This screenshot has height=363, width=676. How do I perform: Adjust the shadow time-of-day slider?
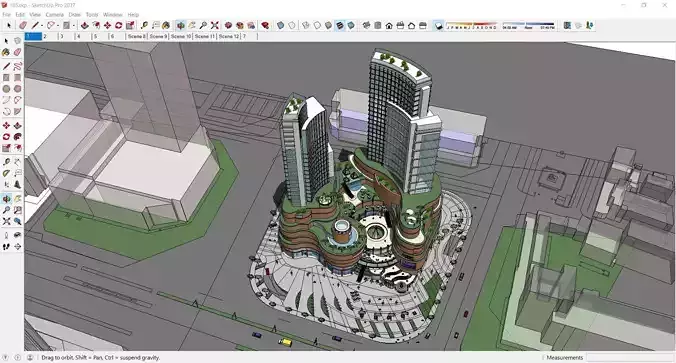529,25
